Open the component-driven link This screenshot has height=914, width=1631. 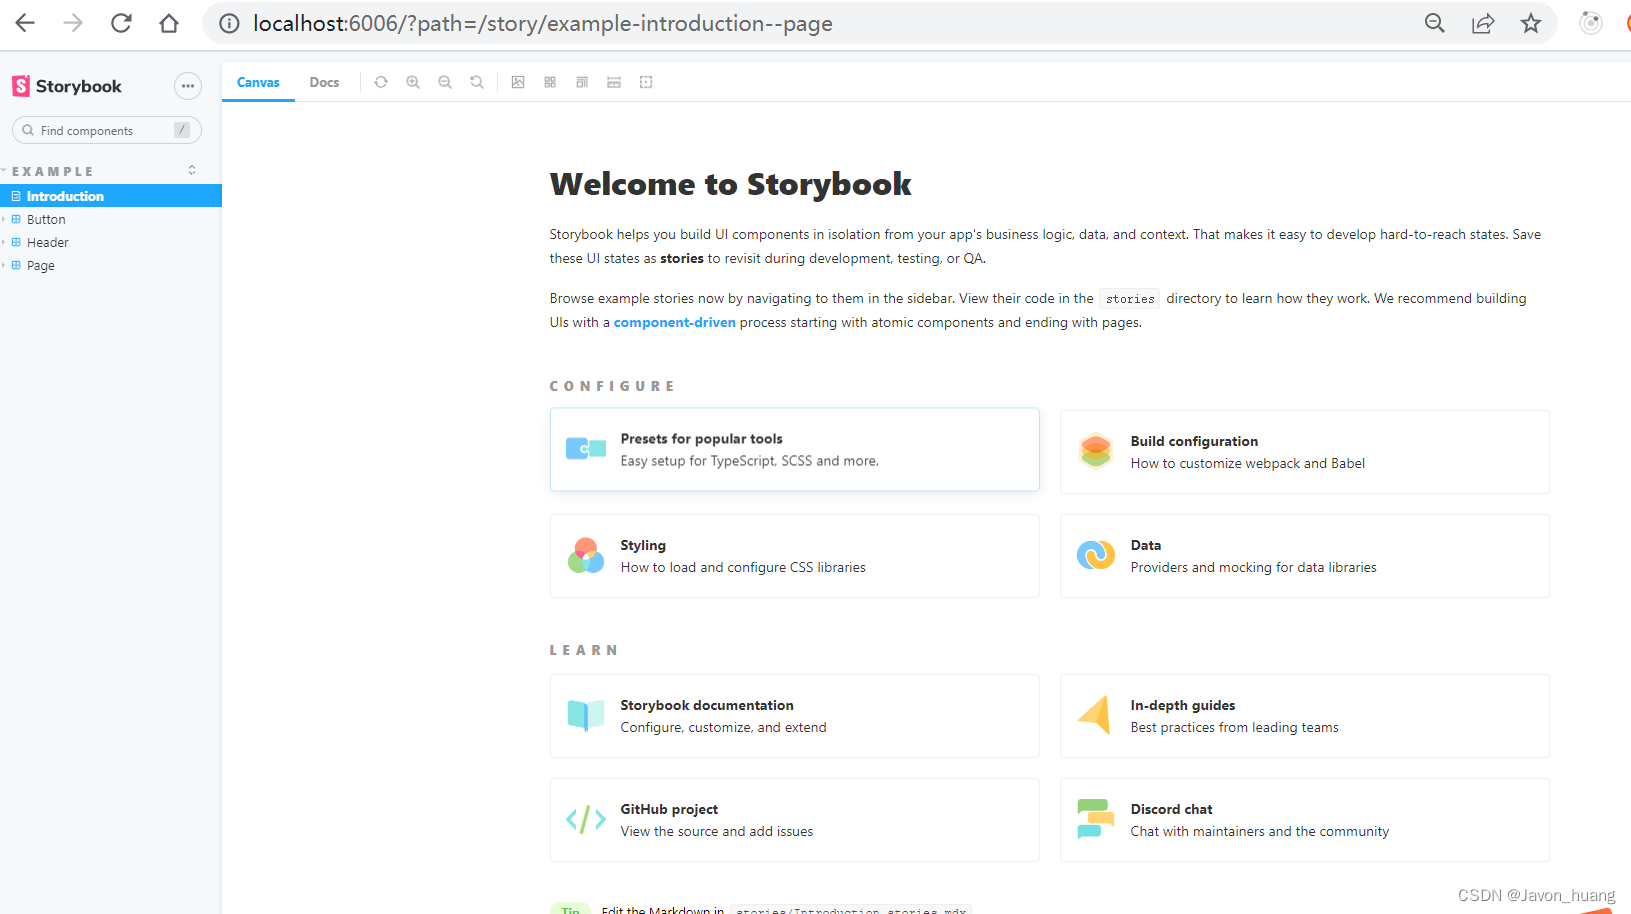674,322
